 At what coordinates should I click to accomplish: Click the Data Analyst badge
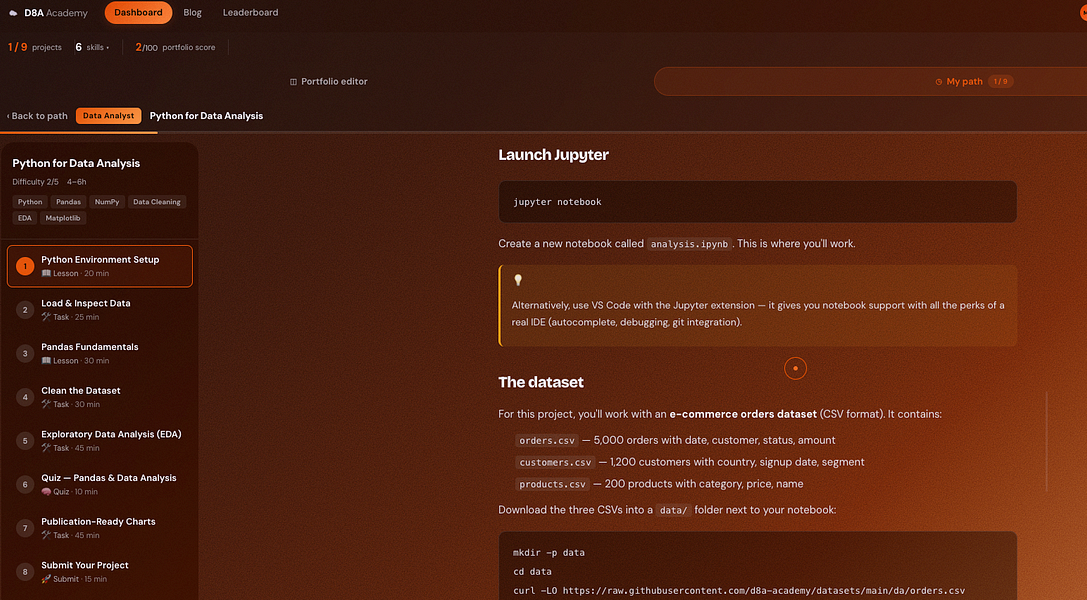click(x=109, y=116)
